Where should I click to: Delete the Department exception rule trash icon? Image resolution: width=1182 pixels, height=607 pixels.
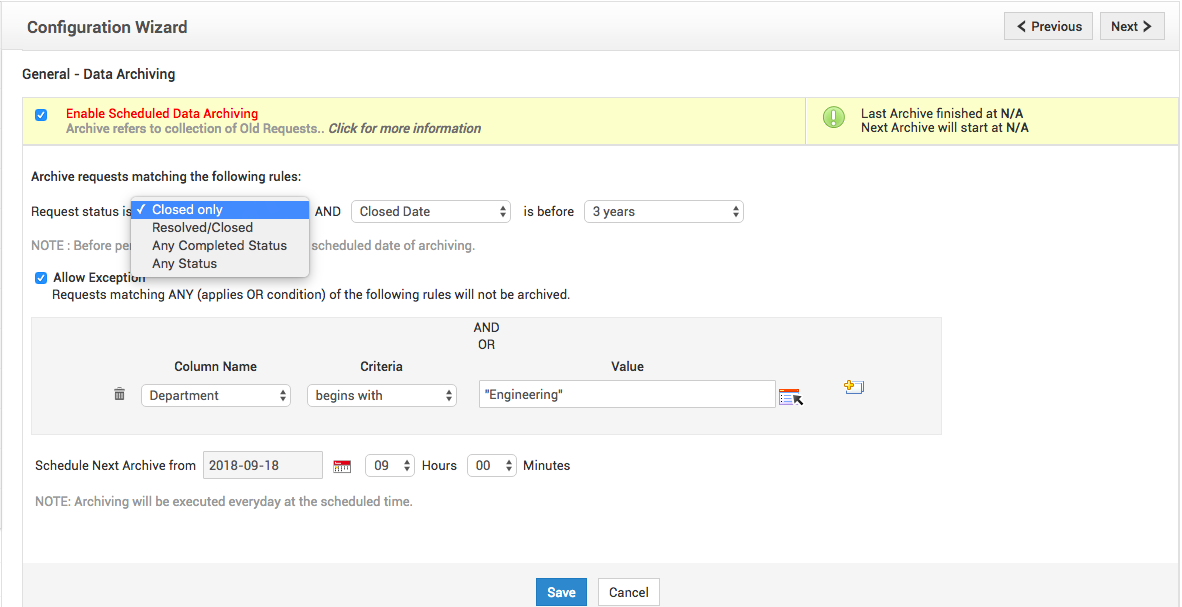119,394
